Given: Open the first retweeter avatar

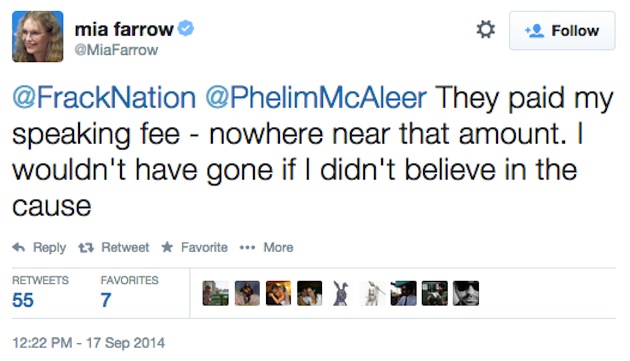Looking at the screenshot, I should point(216,293).
